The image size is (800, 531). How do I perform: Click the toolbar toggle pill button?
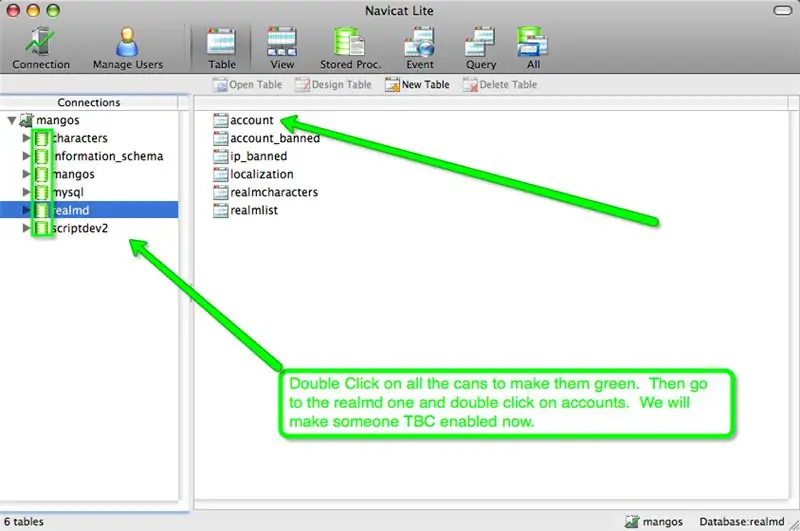coord(783,11)
